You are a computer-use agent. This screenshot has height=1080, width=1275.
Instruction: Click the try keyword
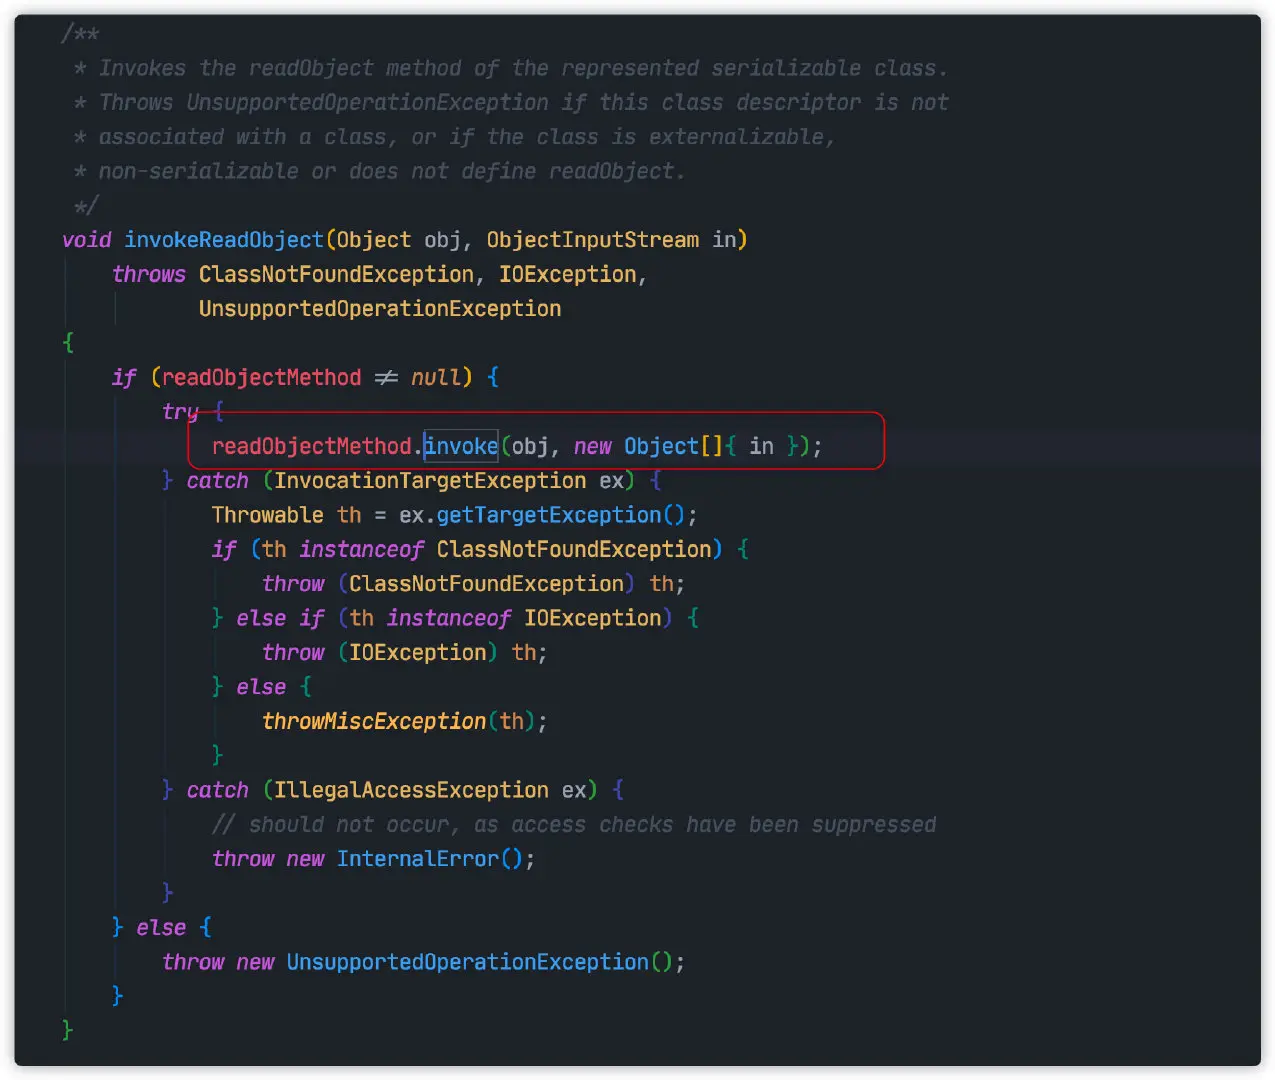pos(181,412)
